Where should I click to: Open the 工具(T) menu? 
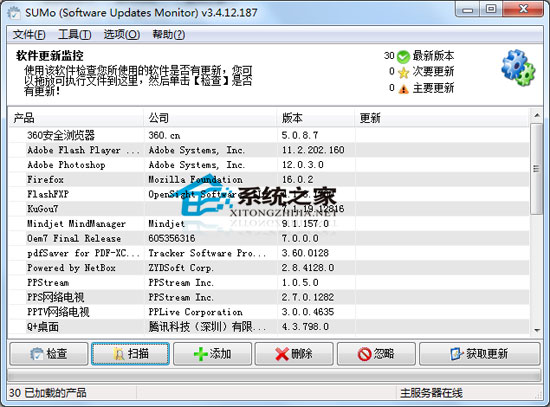click(75, 34)
